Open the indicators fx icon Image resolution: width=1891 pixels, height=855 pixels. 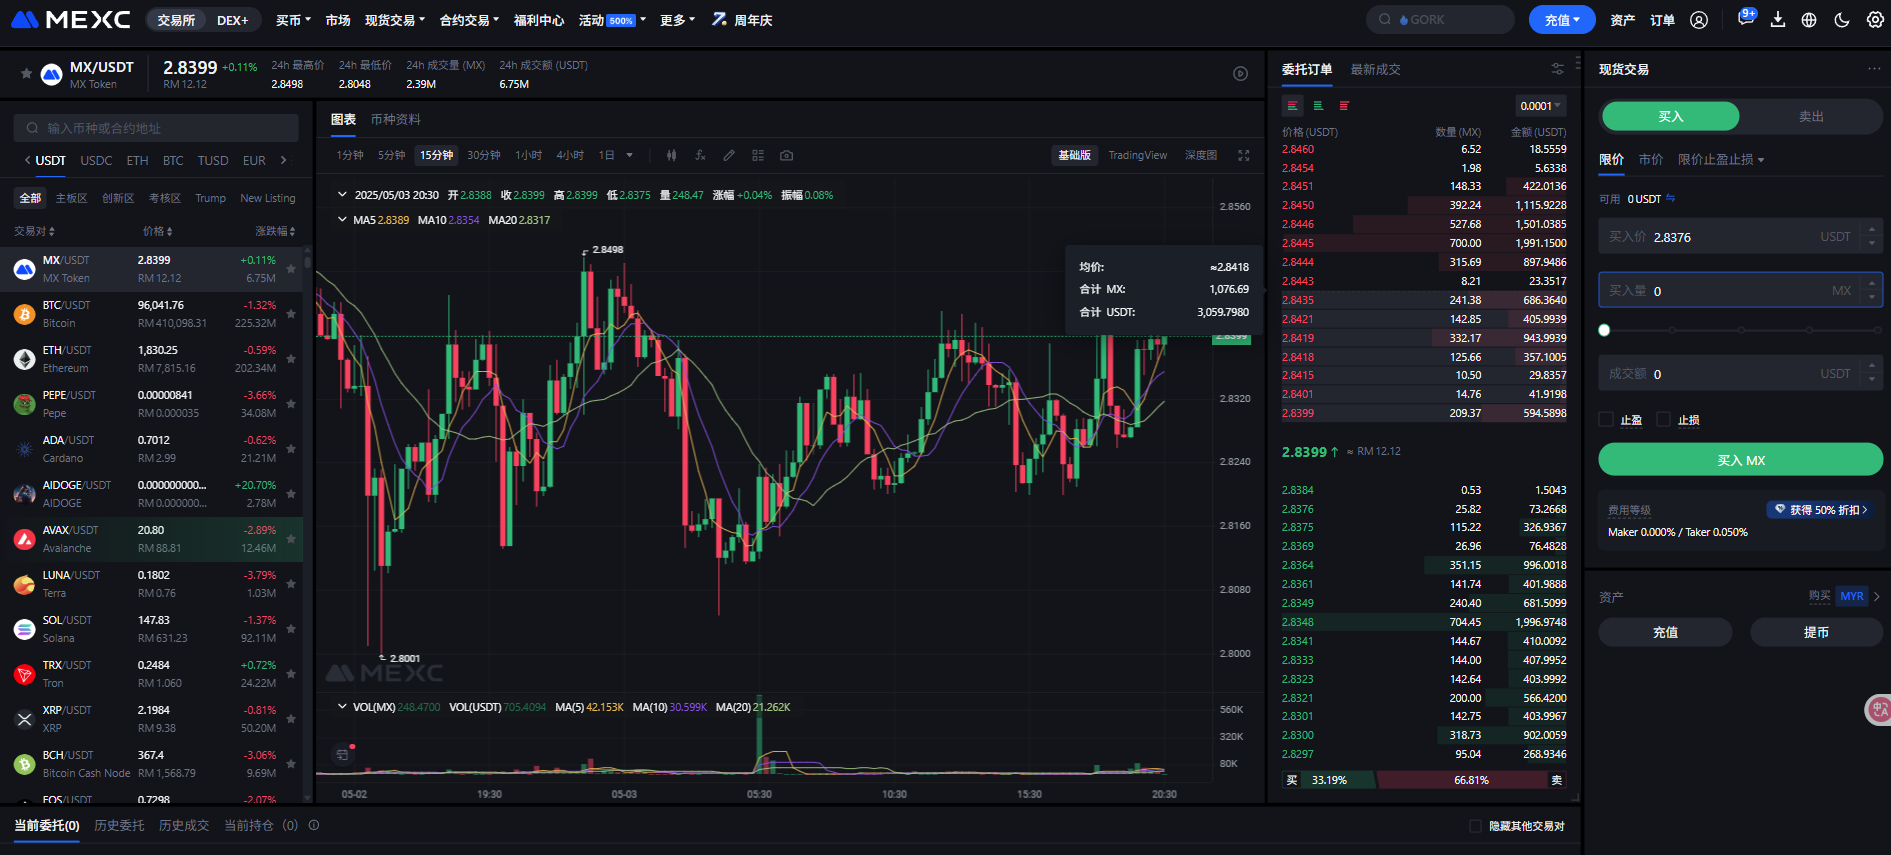[700, 155]
